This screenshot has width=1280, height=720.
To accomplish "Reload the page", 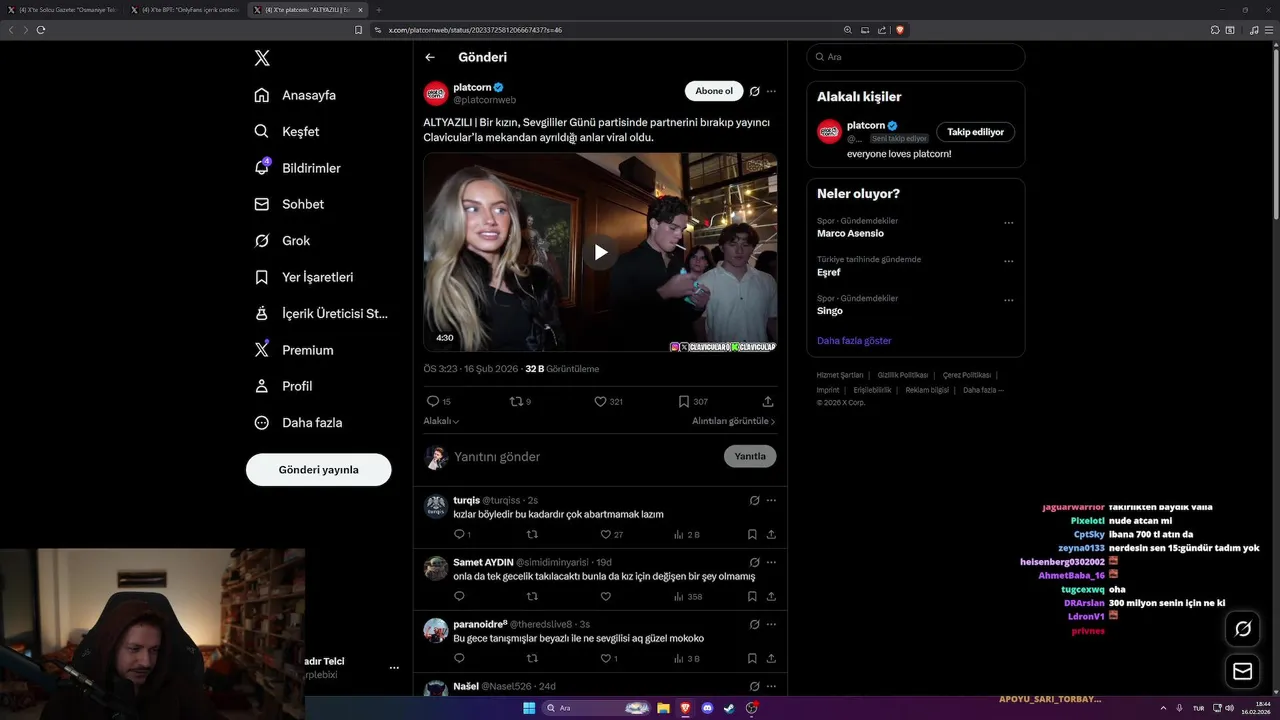I will pos(41,30).
